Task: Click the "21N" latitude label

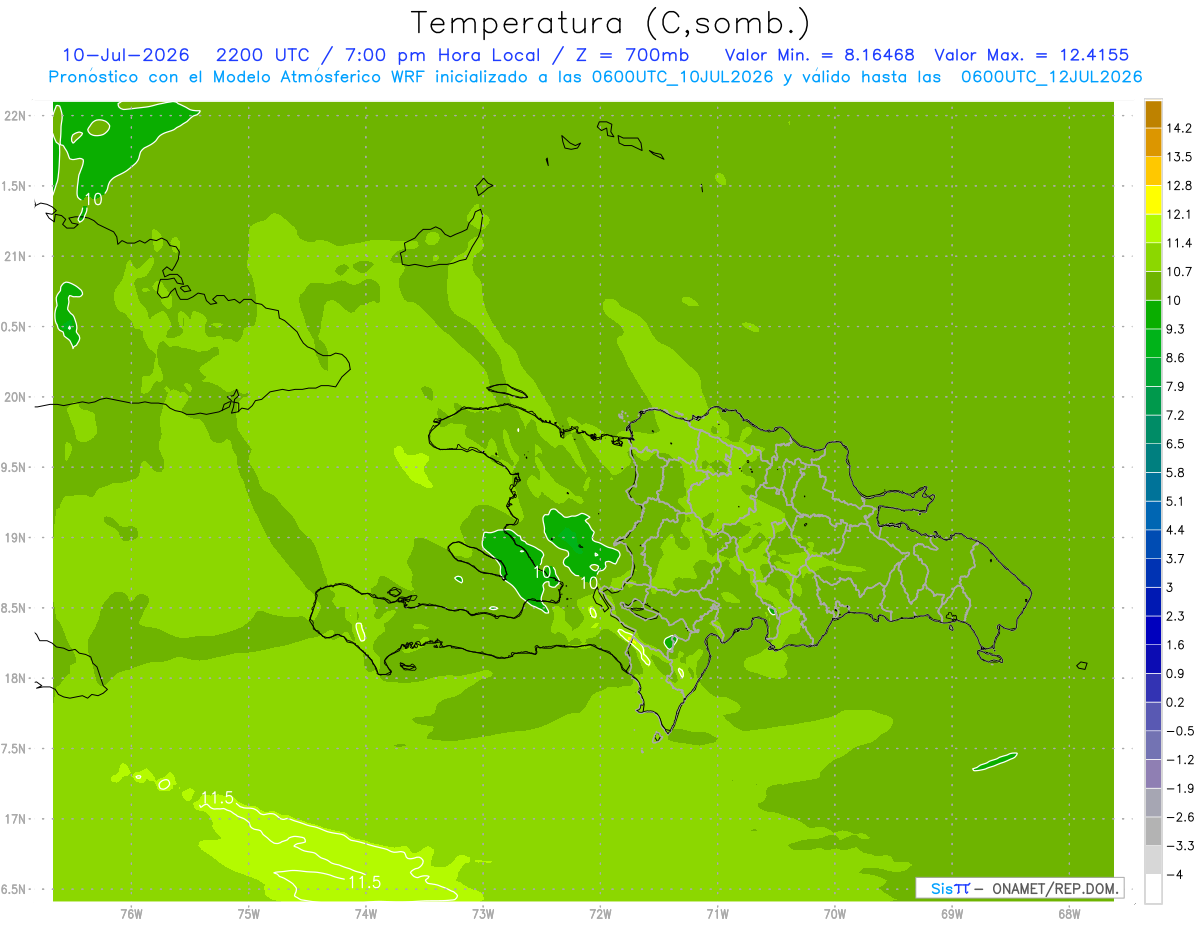Action: pos(16,257)
